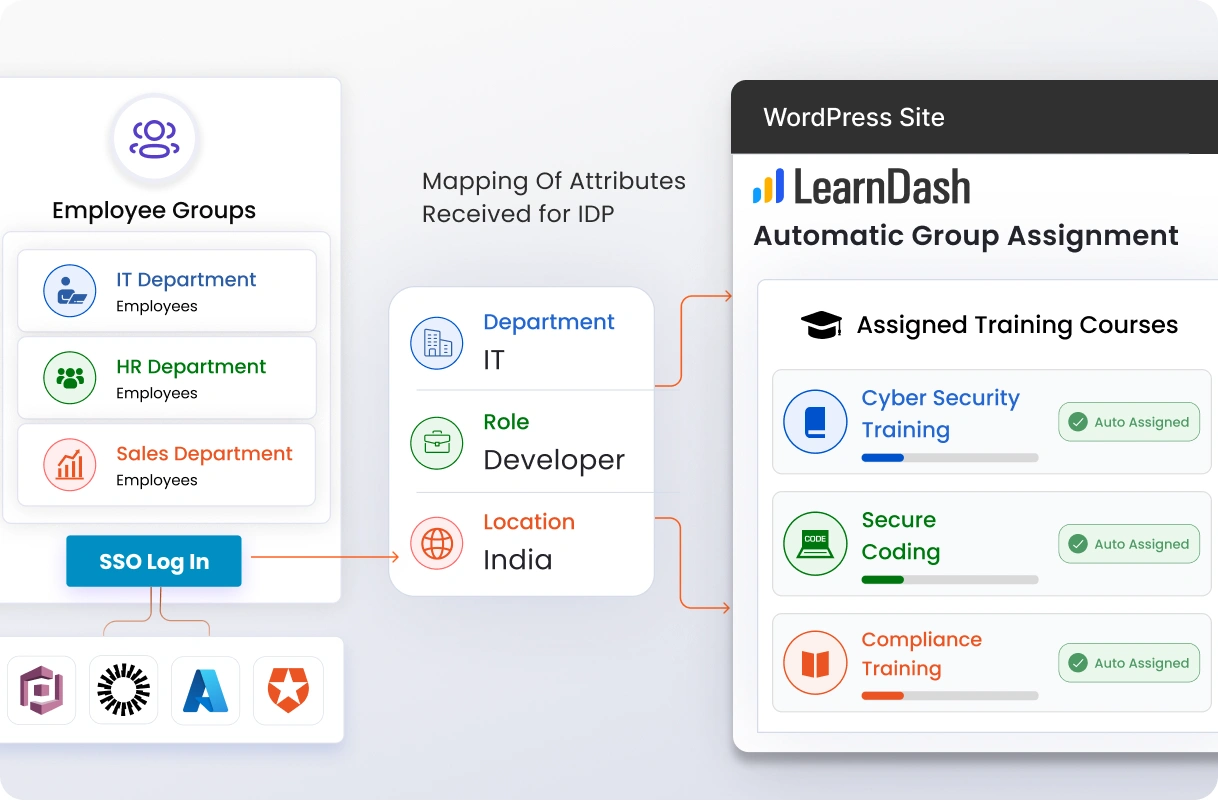Click the LearnDash wordmark text
Screen dimensions: 1218x801
[882, 187]
